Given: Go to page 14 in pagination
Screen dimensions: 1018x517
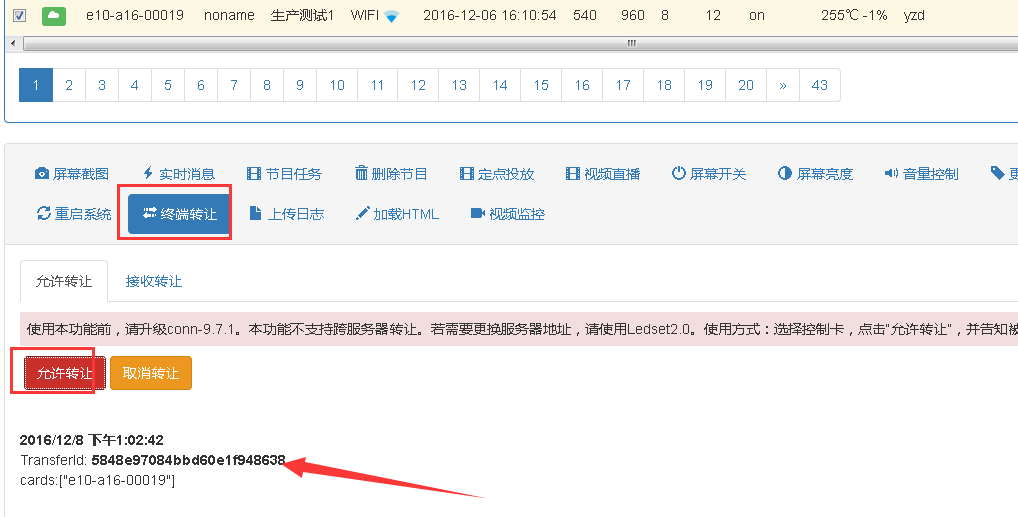Looking at the screenshot, I should 500,85.
